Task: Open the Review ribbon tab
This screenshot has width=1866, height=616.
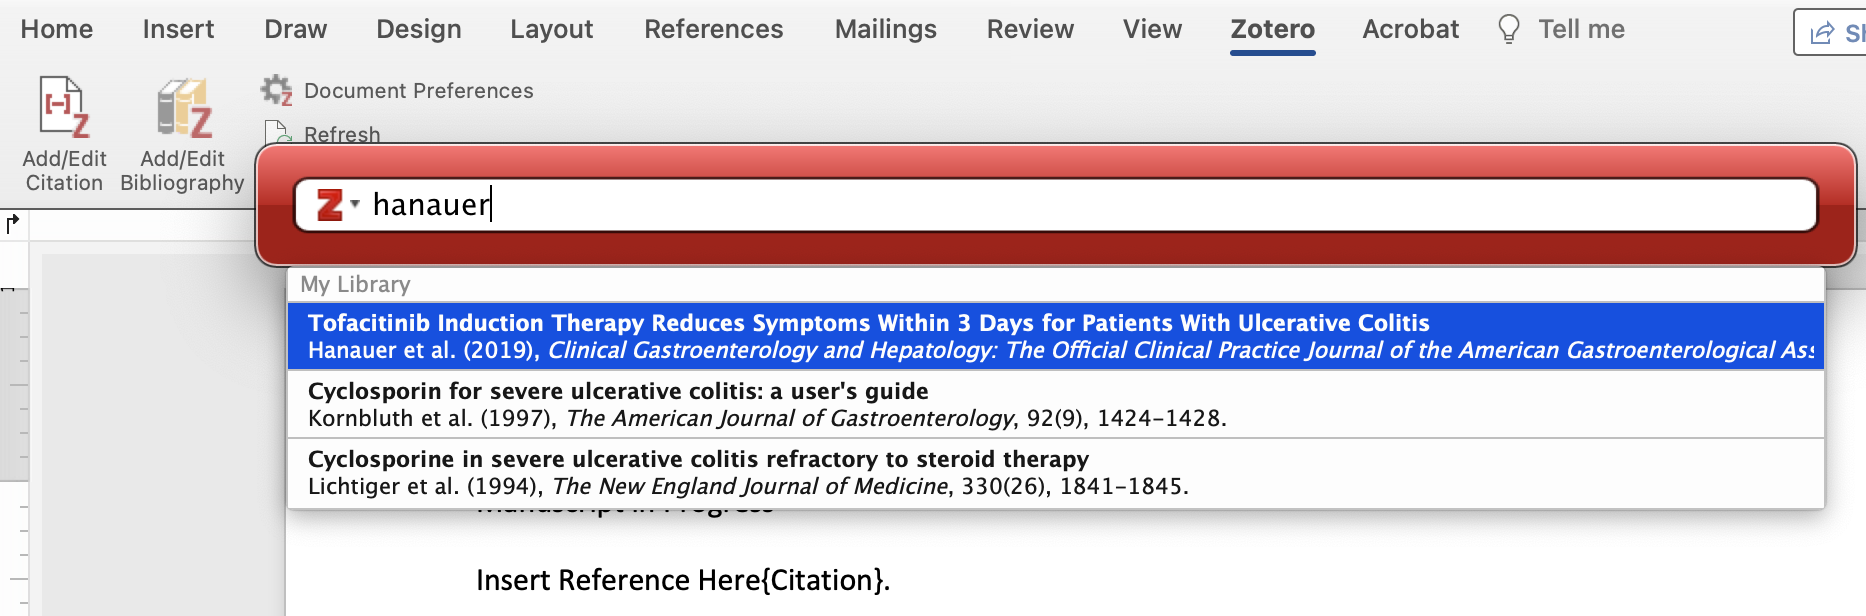Action: tap(1030, 30)
